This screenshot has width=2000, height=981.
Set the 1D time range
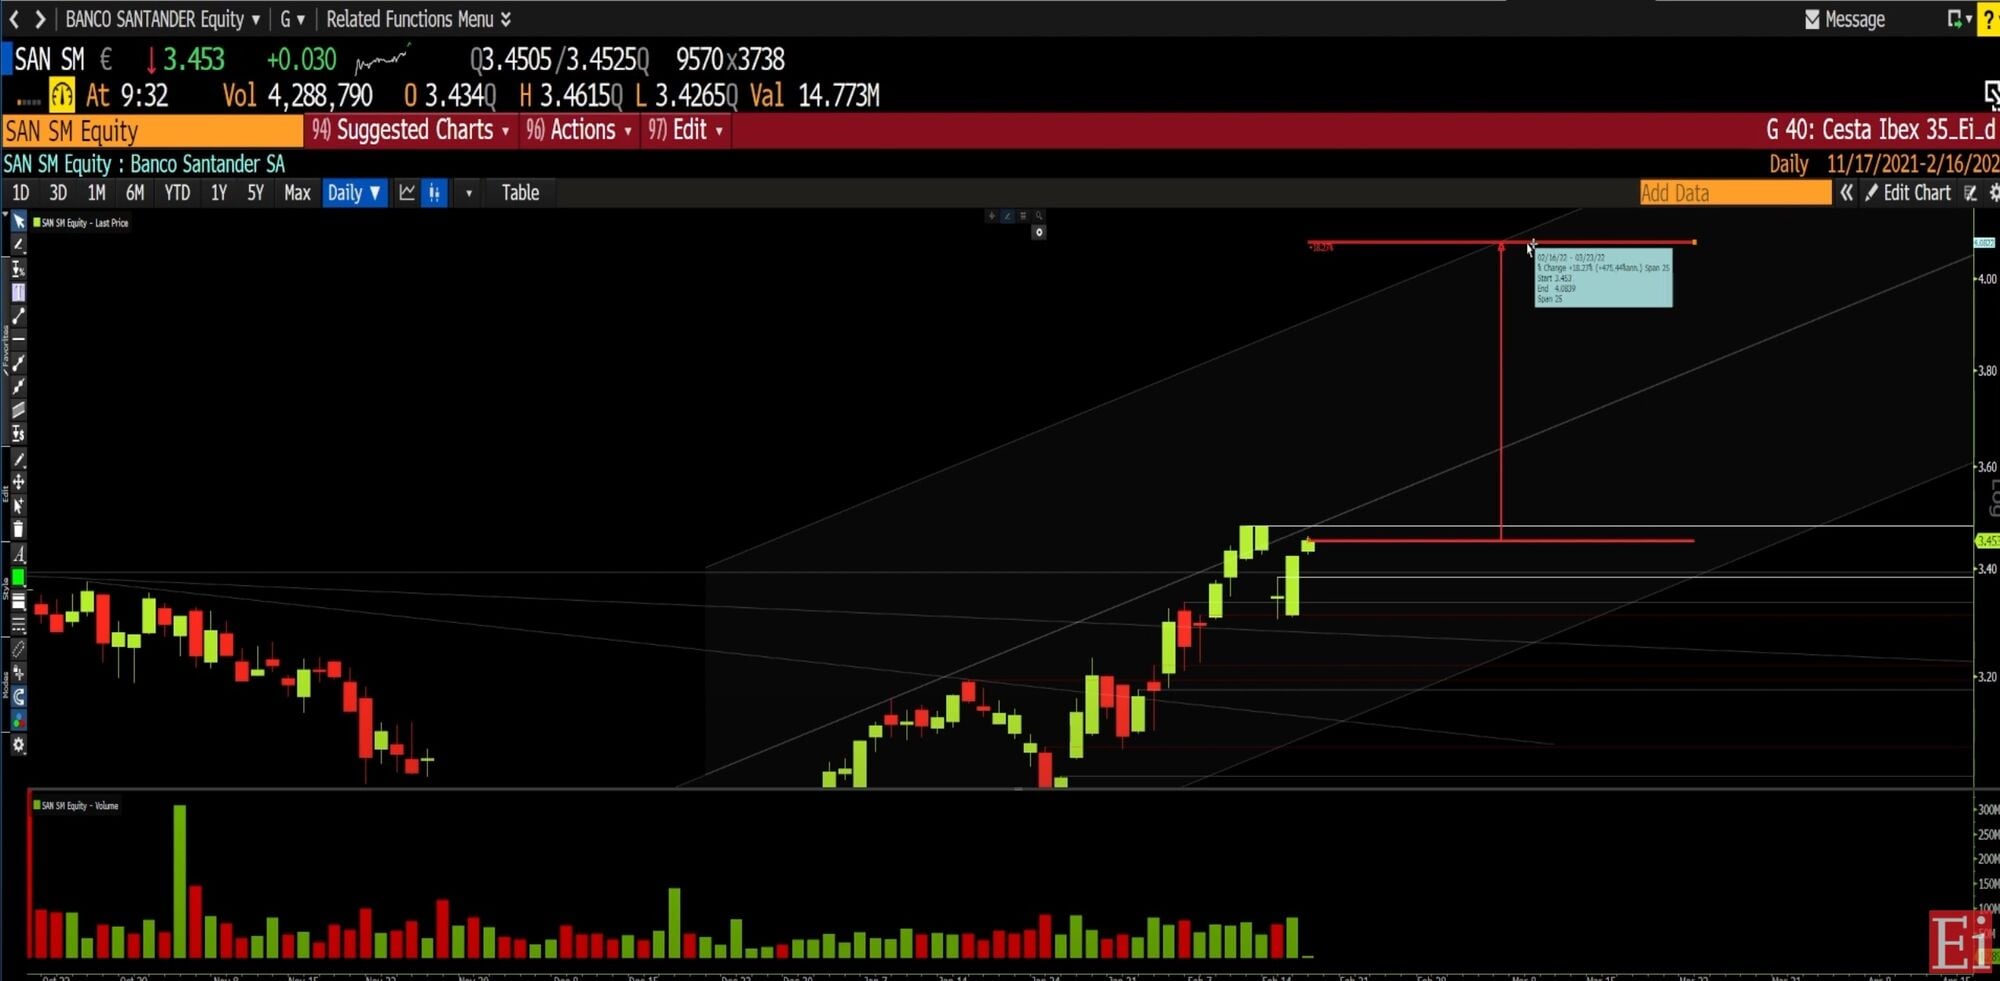coord(20,193)
